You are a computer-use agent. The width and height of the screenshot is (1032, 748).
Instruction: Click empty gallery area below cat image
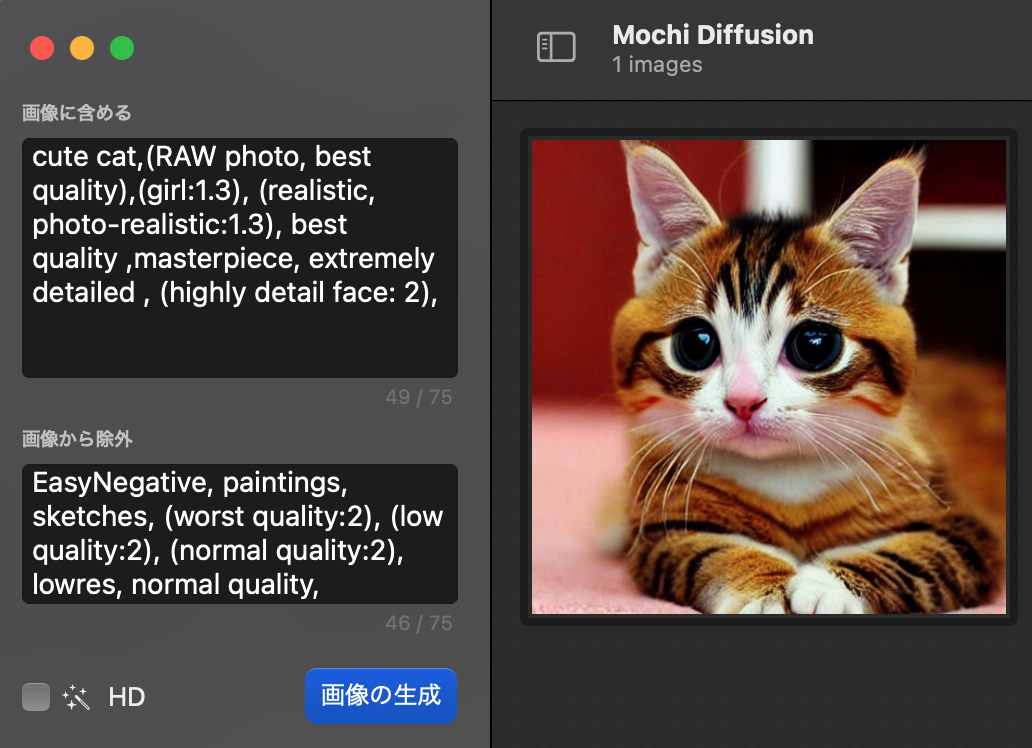[x=768, y=690]
